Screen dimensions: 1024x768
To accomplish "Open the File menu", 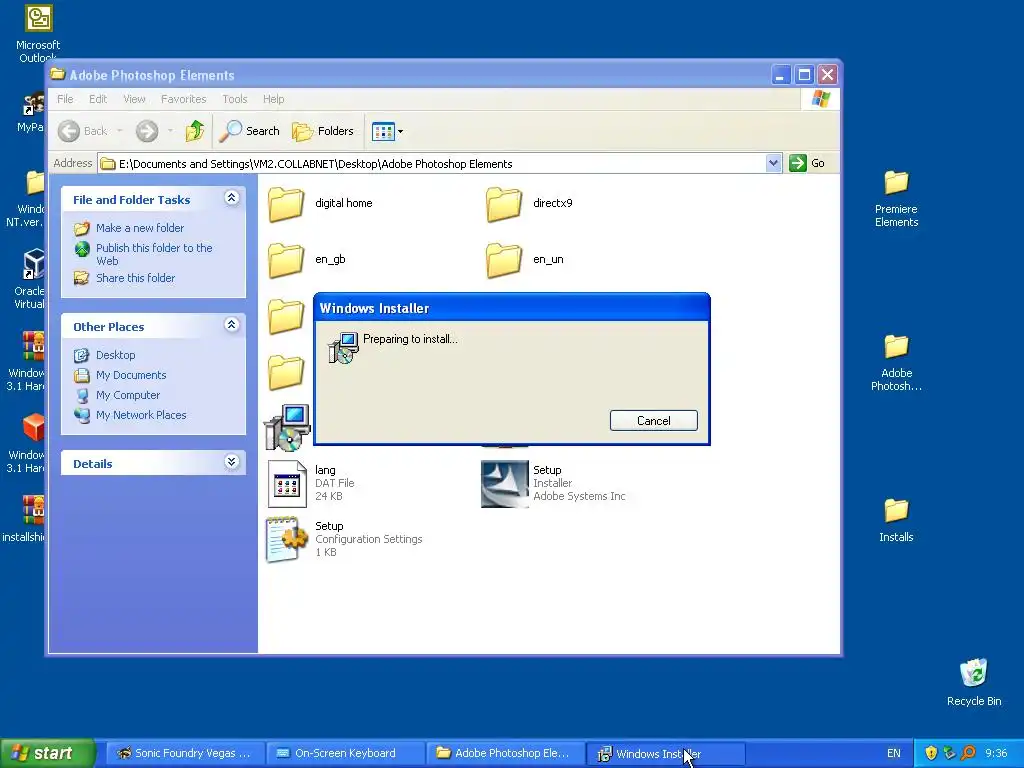I will 65,99.
